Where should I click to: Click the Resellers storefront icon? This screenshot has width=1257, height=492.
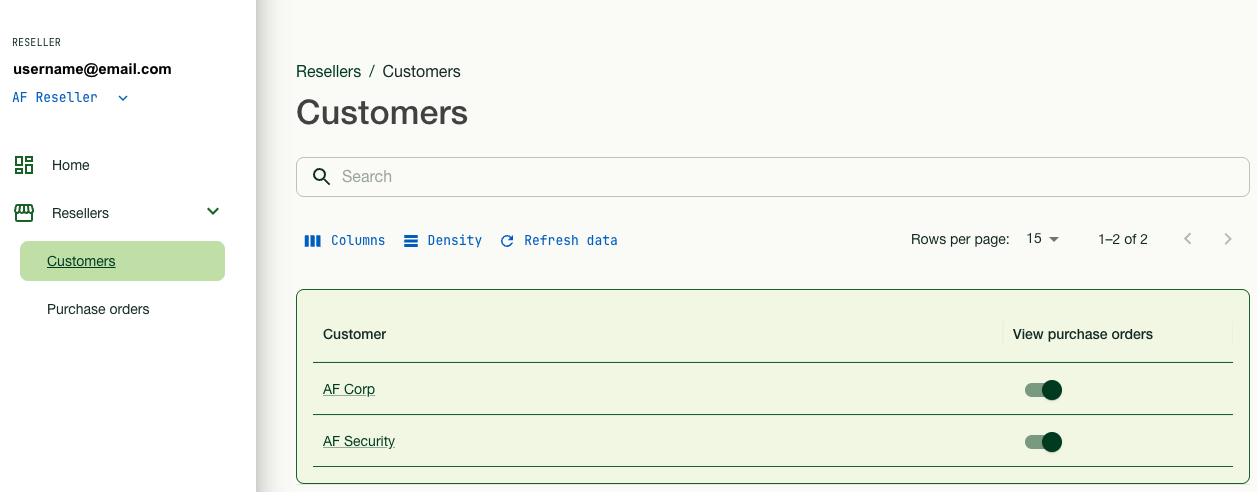tap(24, 213)
